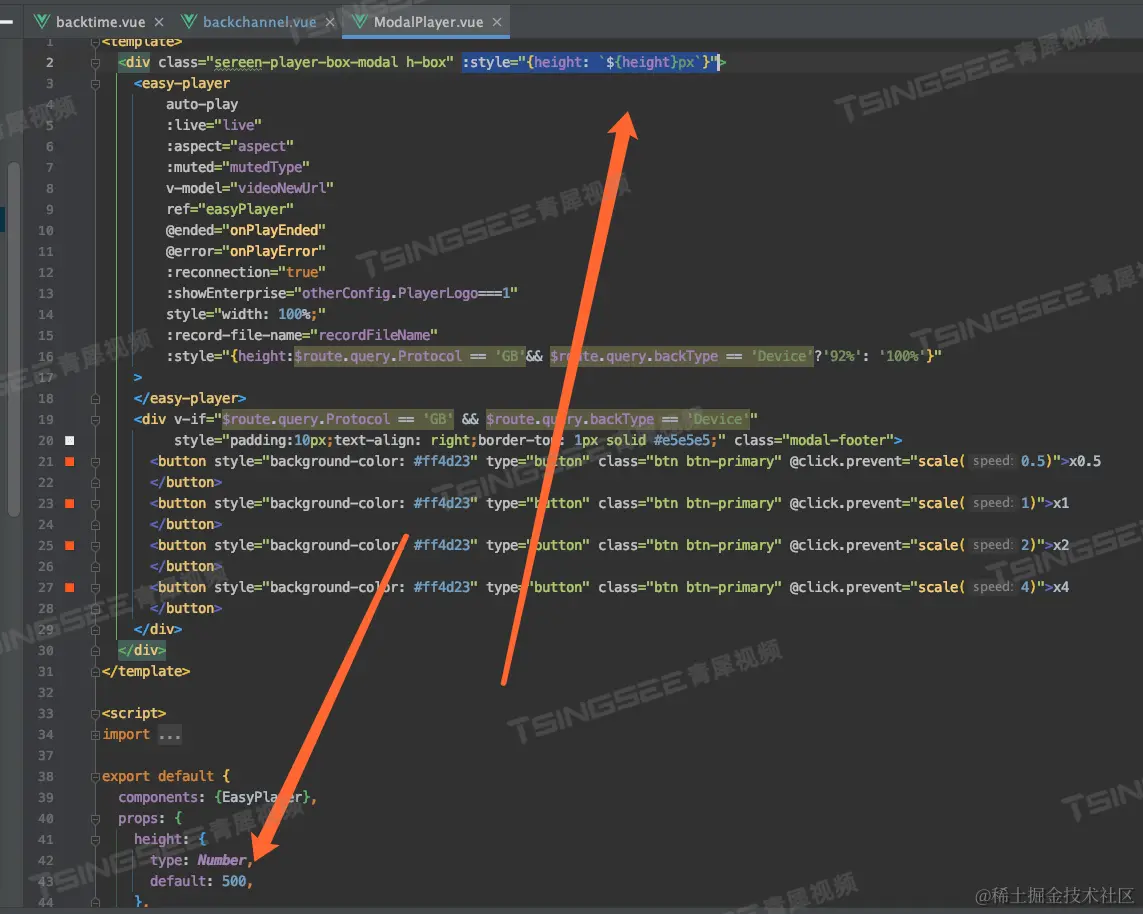The width and height of the screenshot is (1143, 914).
Task: Click line number 37 in the gutter
Action: click(x=46, y=756)
